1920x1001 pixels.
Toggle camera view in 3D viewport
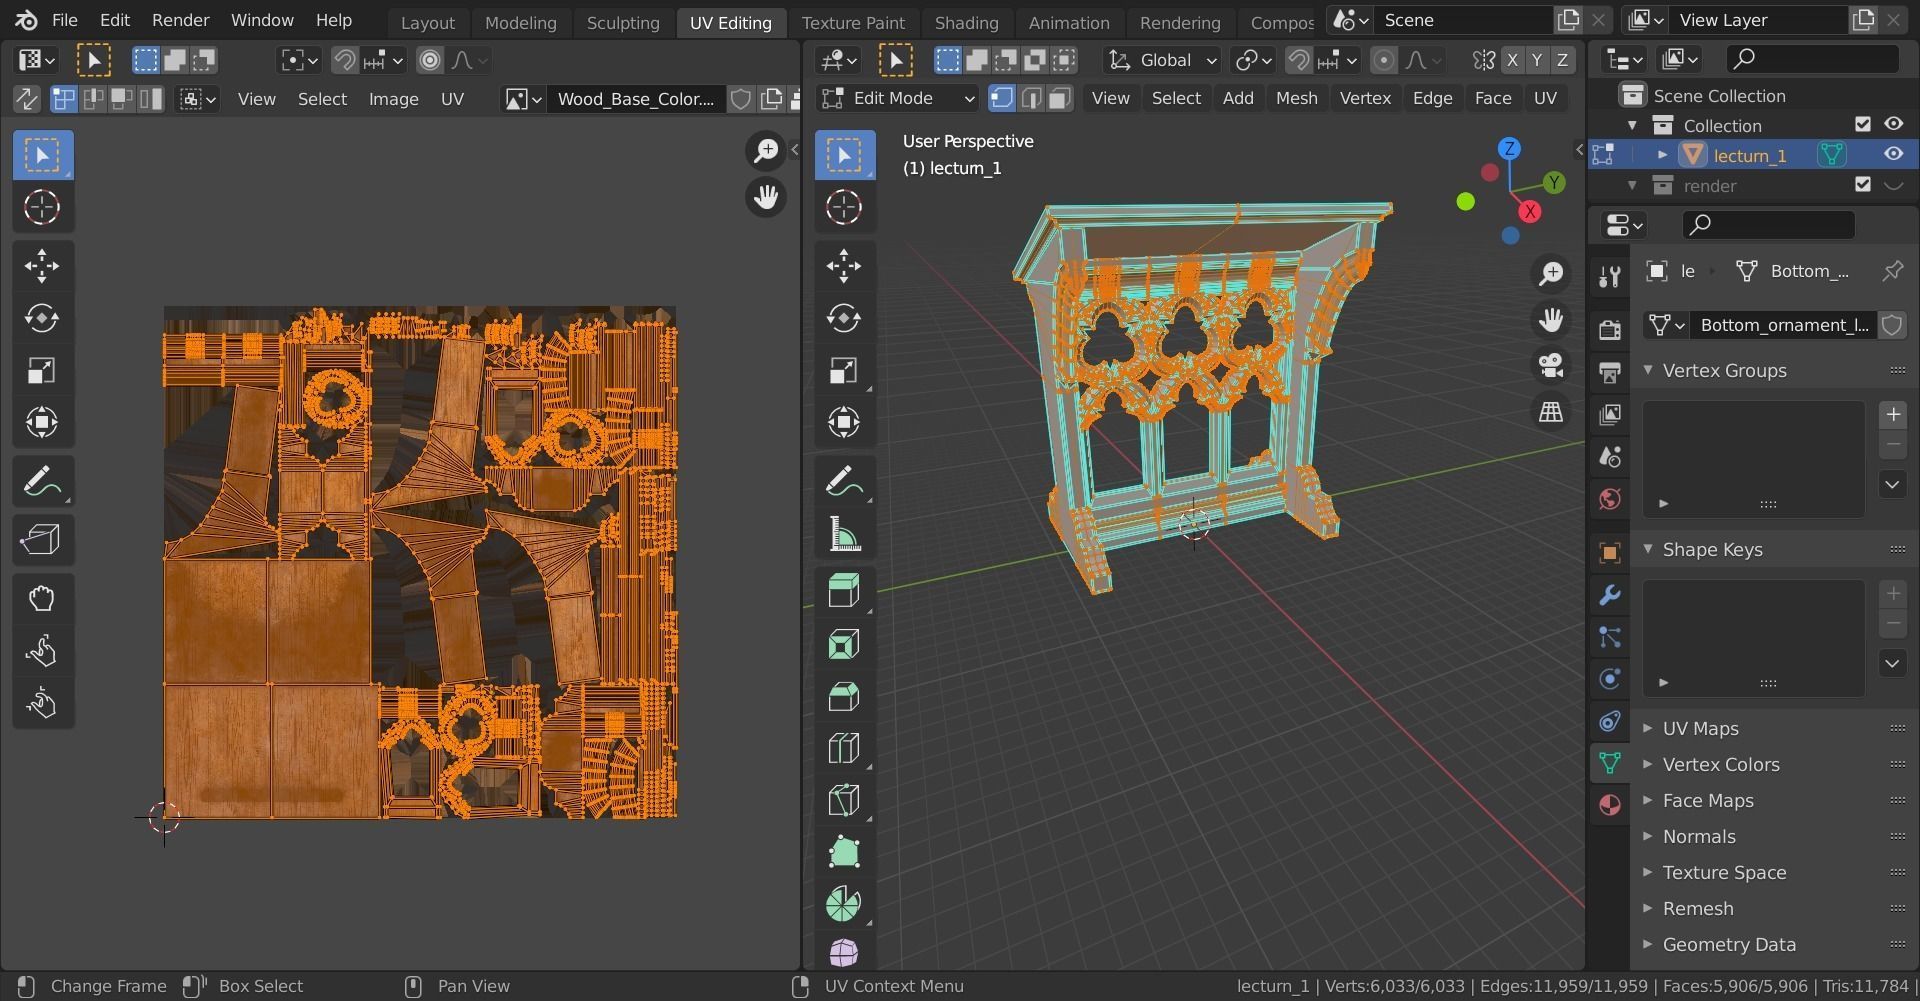point(1551,365)
